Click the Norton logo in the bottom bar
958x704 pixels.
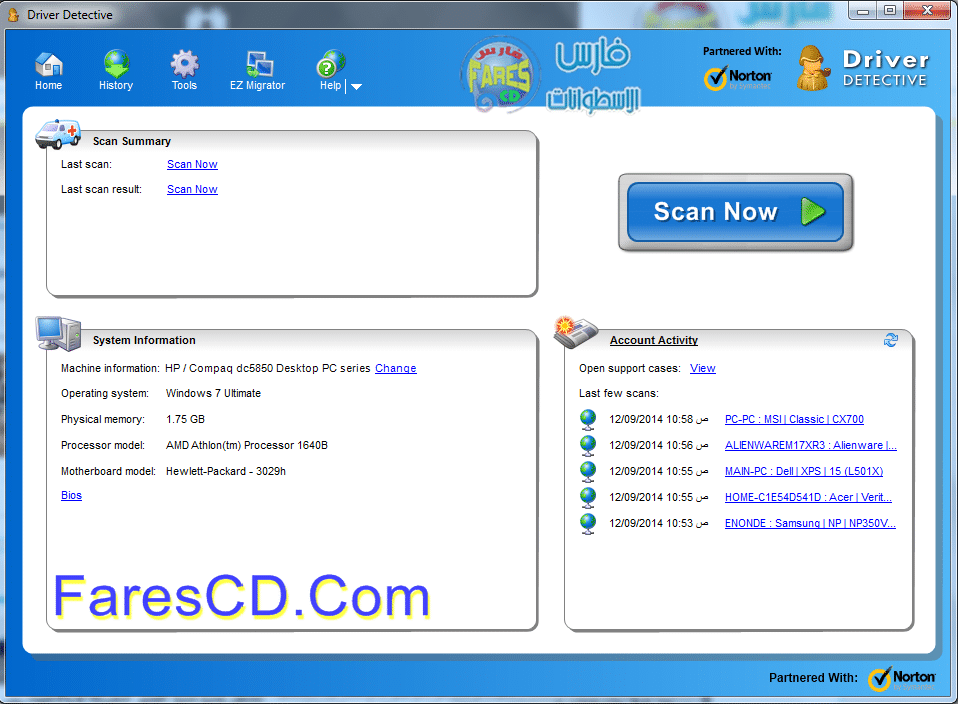coord(902,679)
